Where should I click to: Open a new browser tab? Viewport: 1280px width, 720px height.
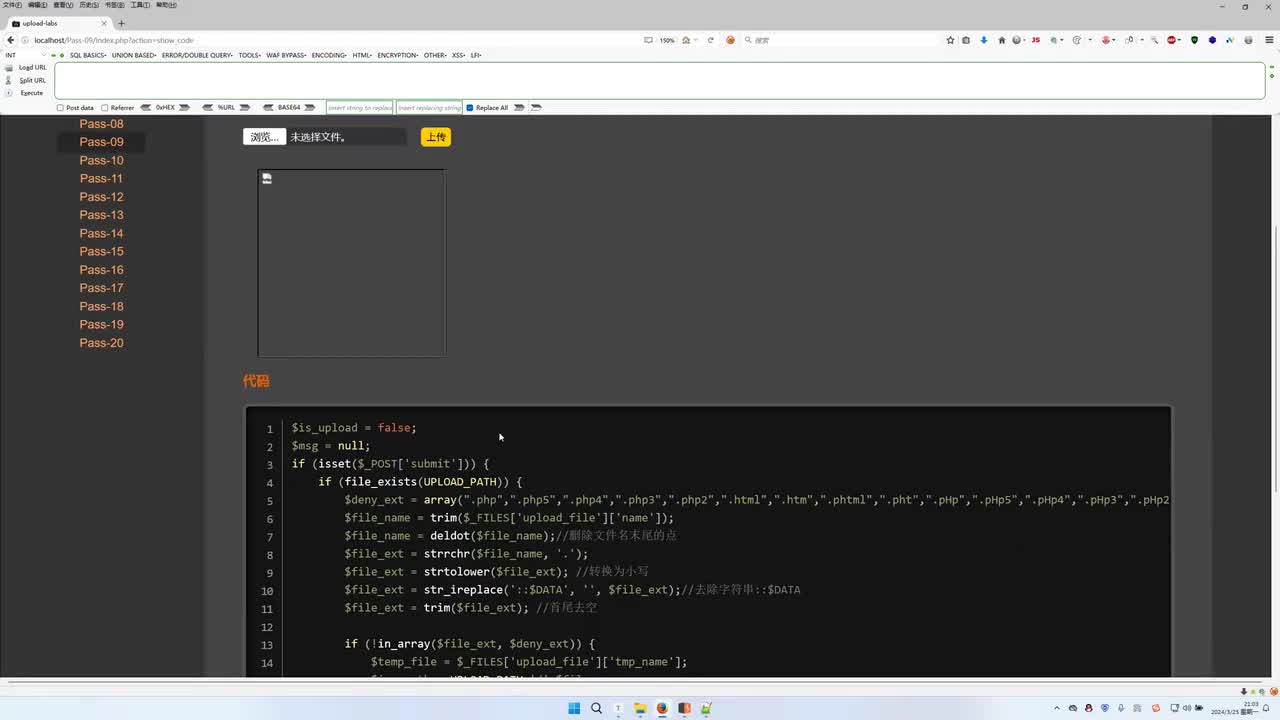pos(121,23)
